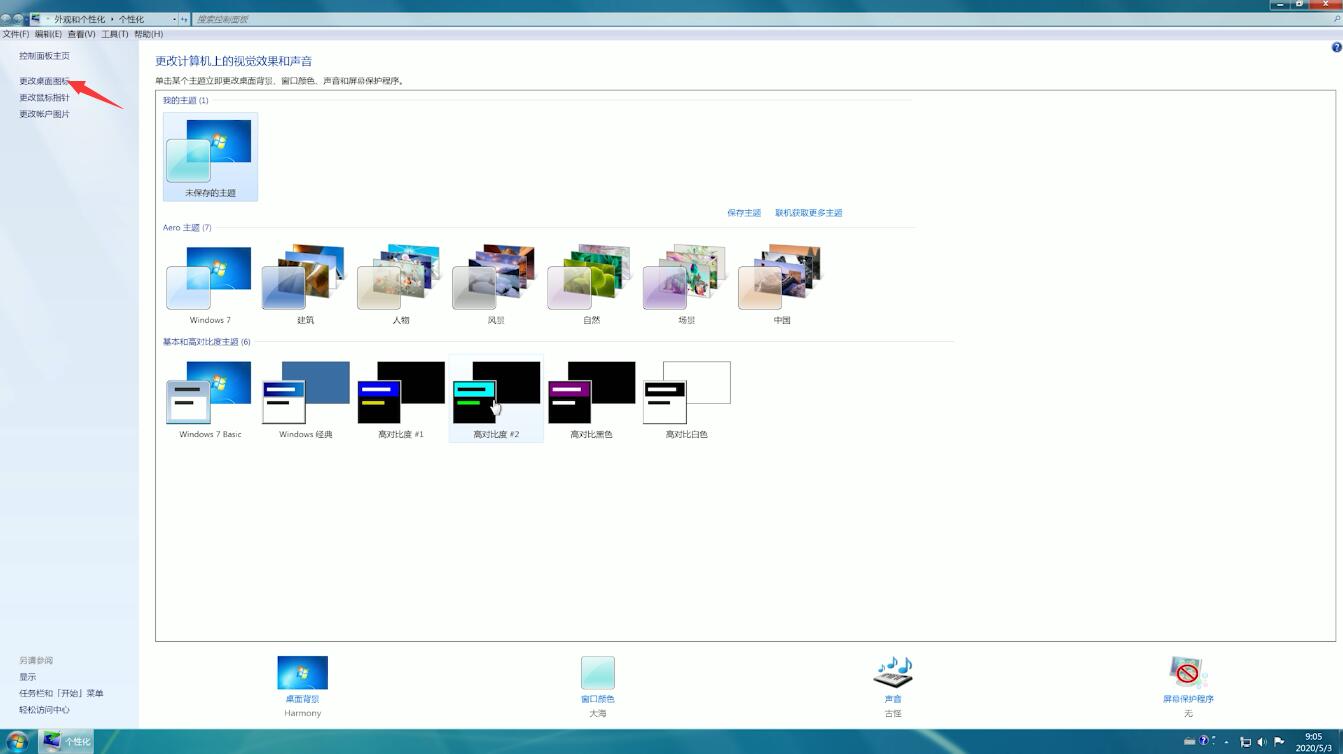Open 窗口颜色 window color icon
The image size is (1343, 754).
pyautogui.click(x=597, y=673)
